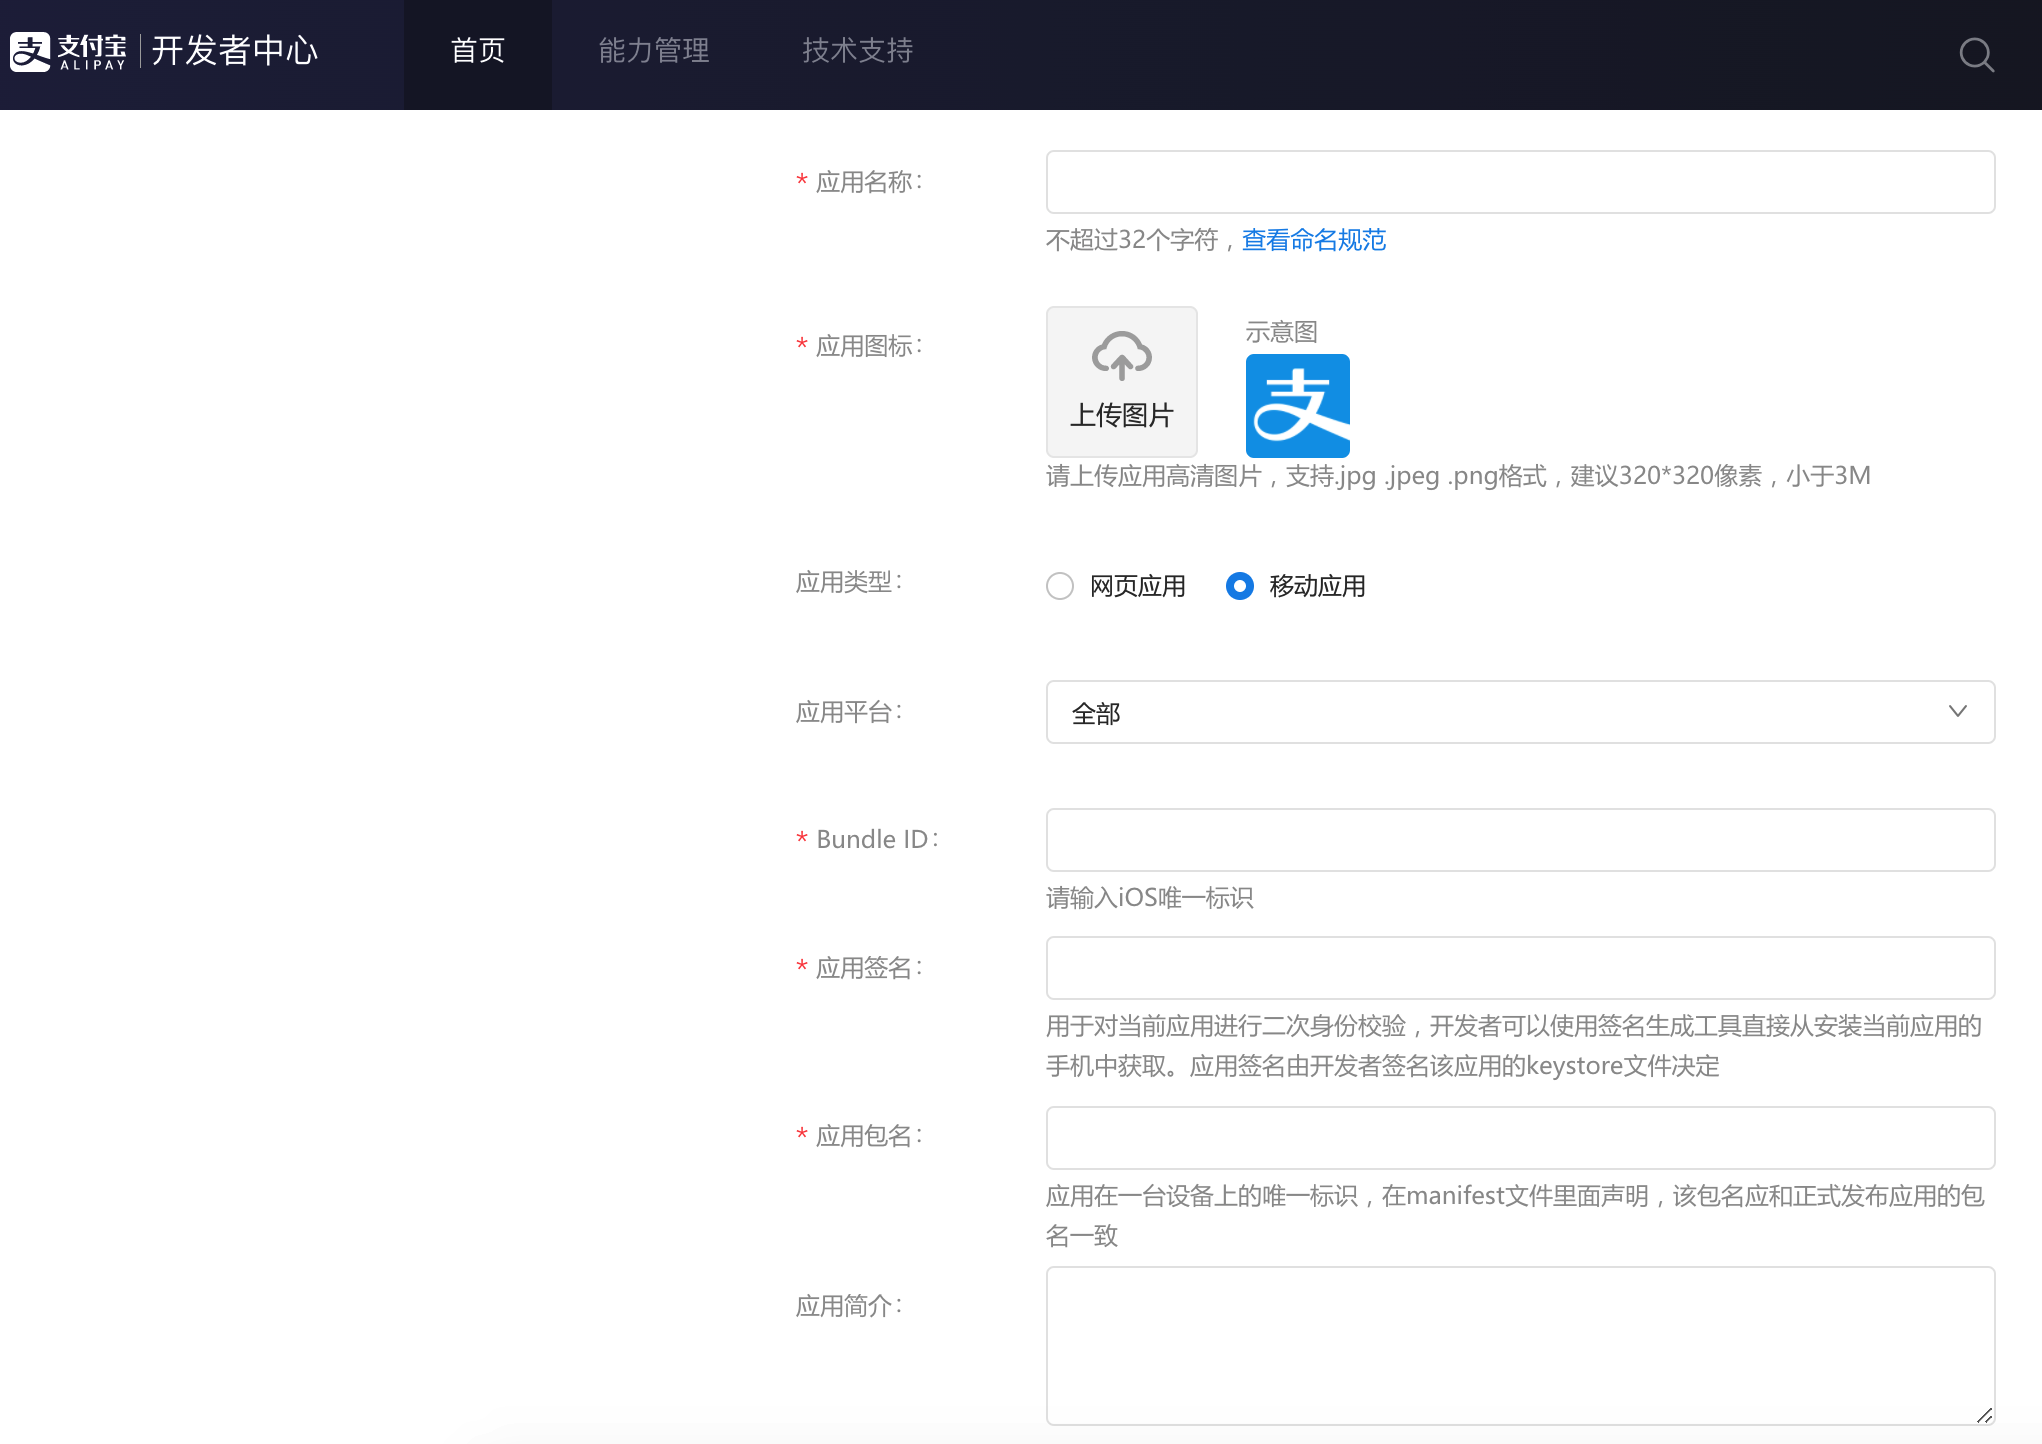Viewport: 2042px width, 1444px height.
Task: Click the 应用图标 field label
Action: (x=869, y=346)
